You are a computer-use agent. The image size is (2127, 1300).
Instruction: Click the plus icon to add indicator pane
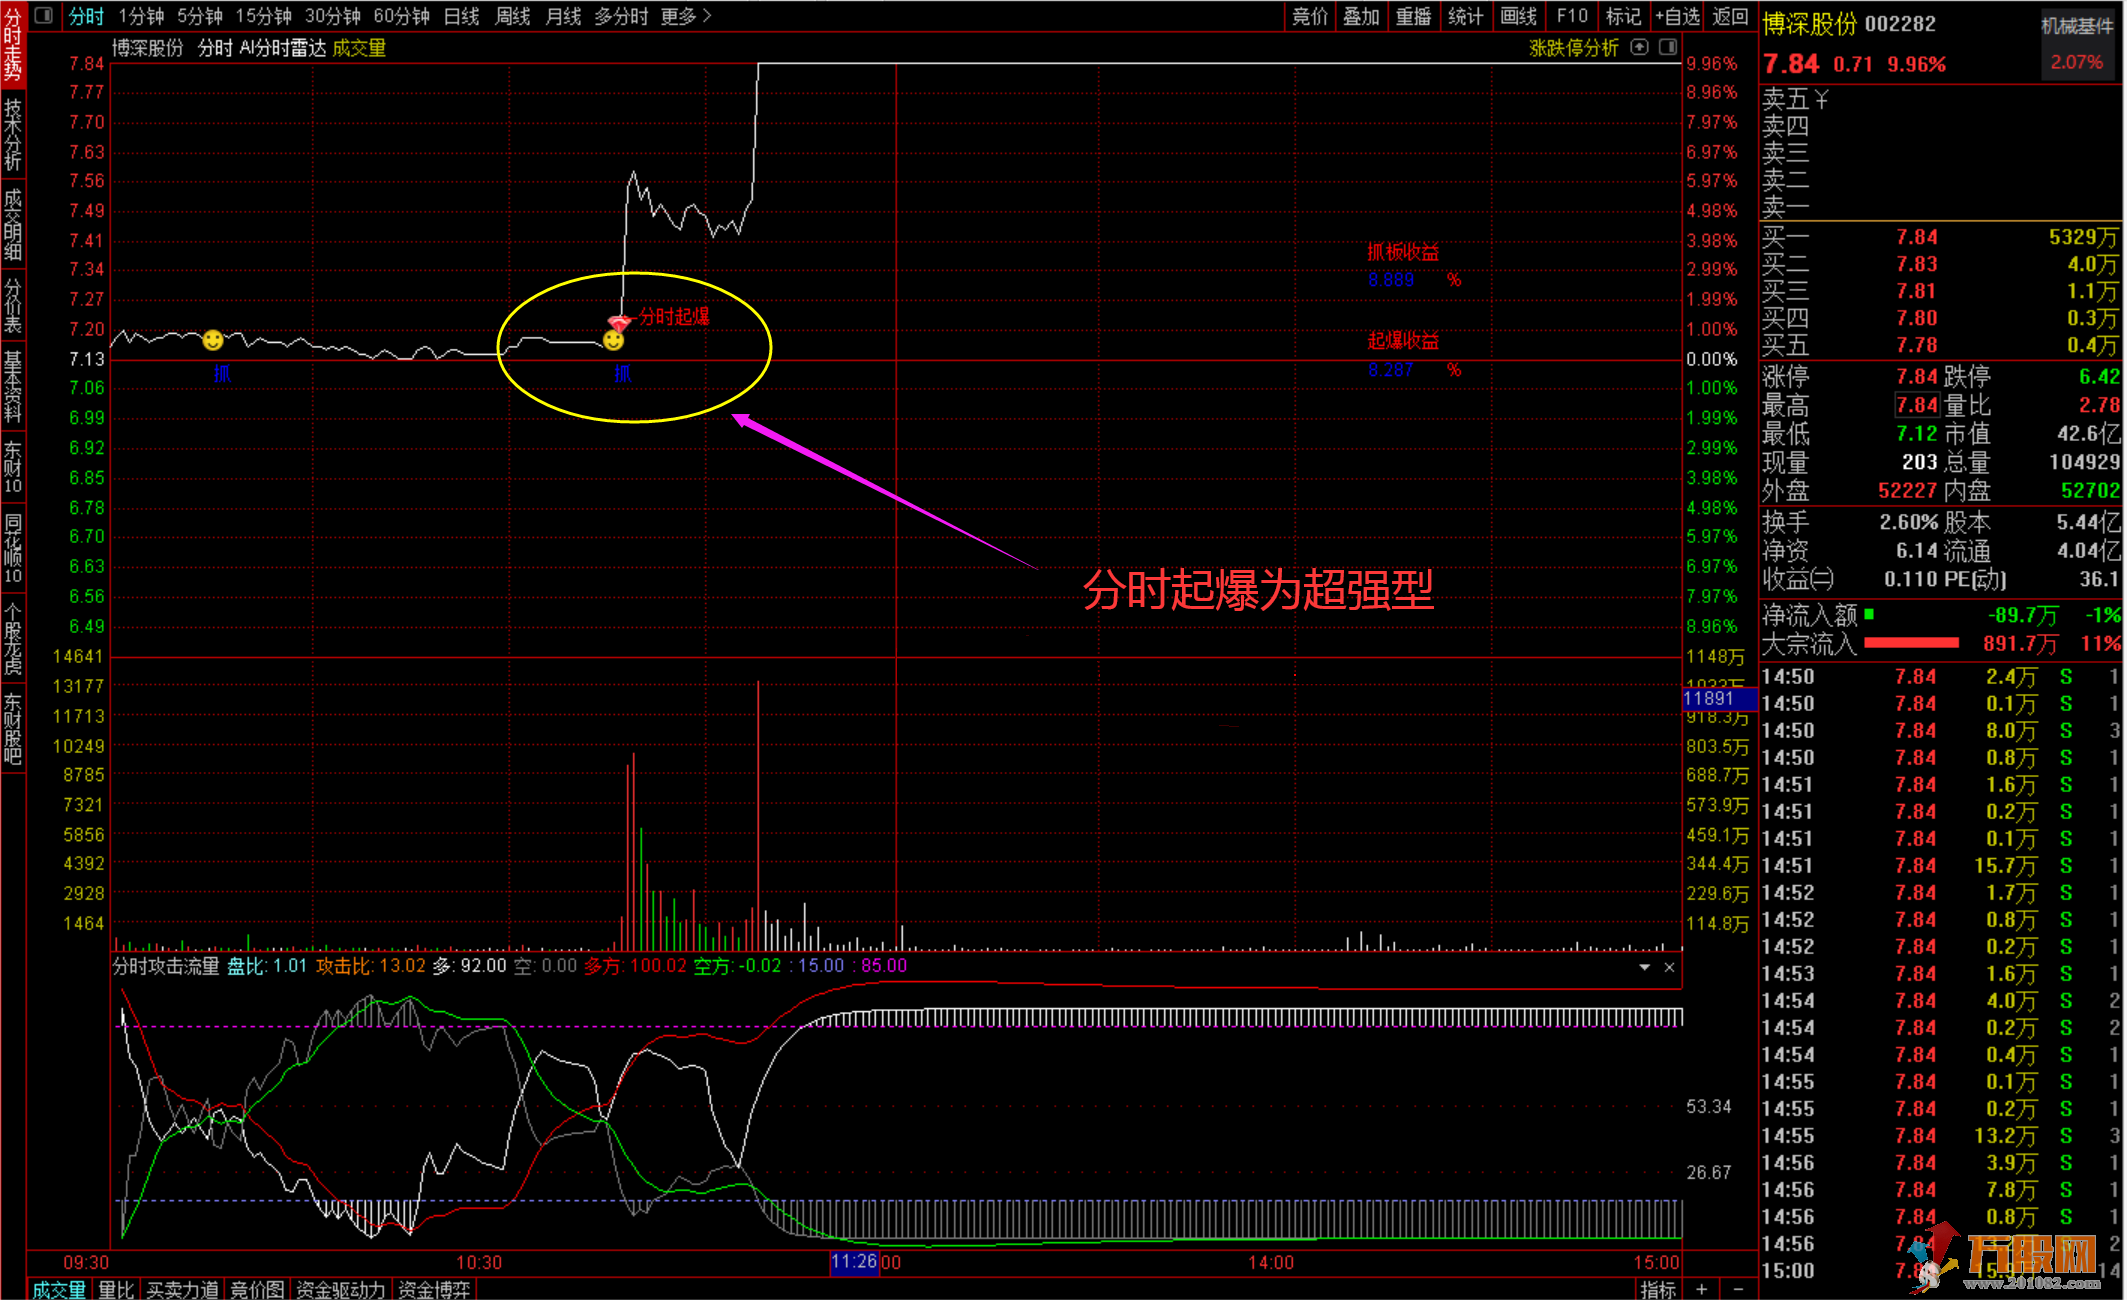coord(1702,1289)
